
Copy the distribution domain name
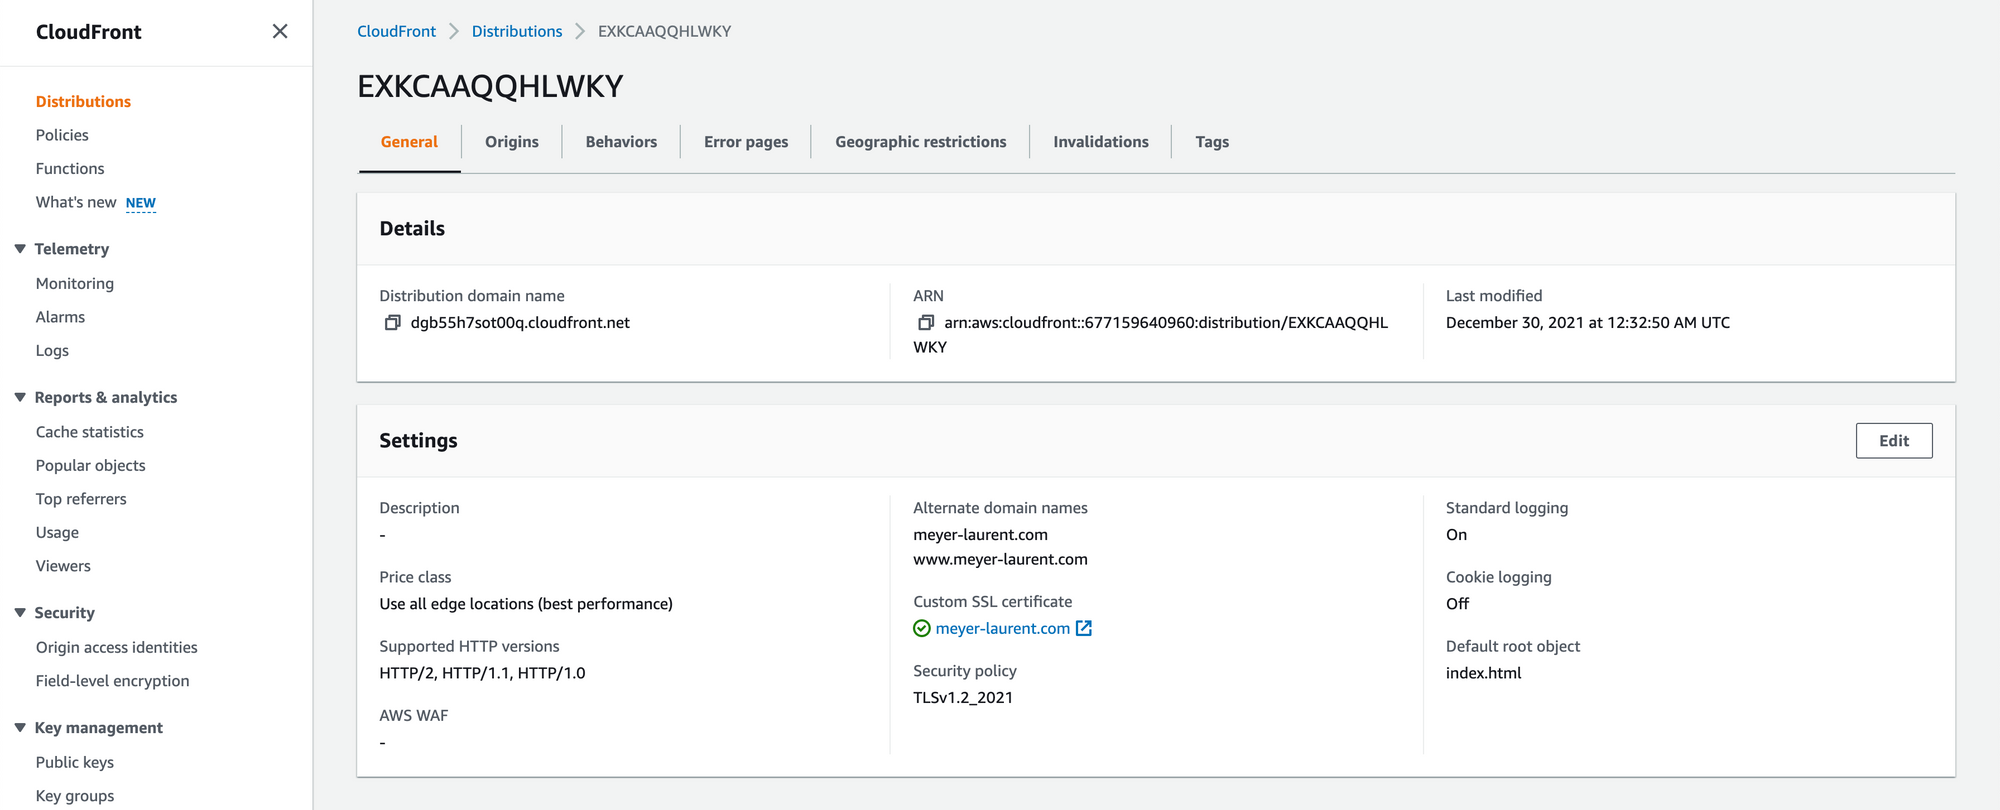point(393,322)
